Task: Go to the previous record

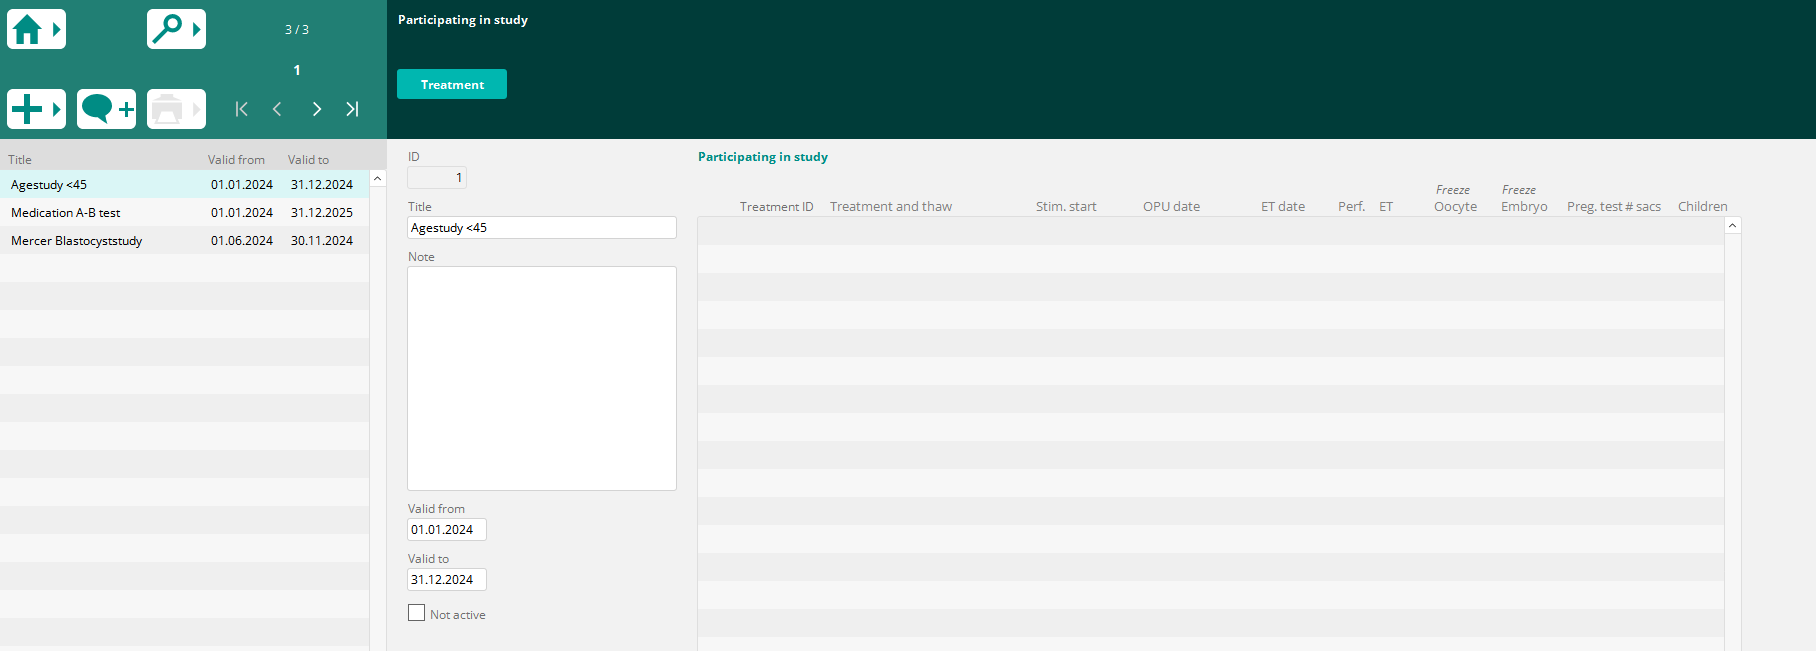Action: click(277, 109)
